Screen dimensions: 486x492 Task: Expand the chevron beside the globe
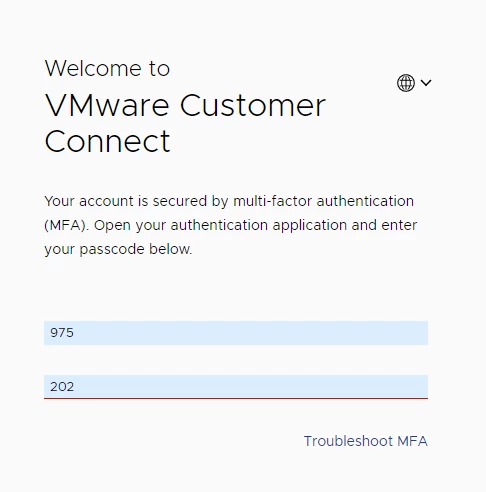click(426, 82)
